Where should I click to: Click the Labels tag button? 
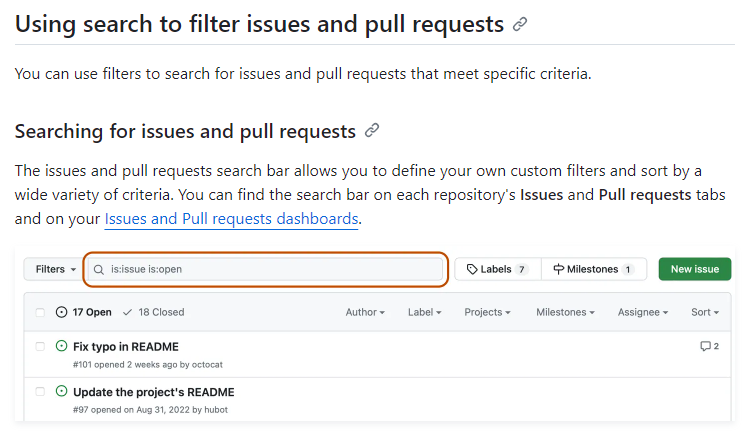click(x=497, y=269)
